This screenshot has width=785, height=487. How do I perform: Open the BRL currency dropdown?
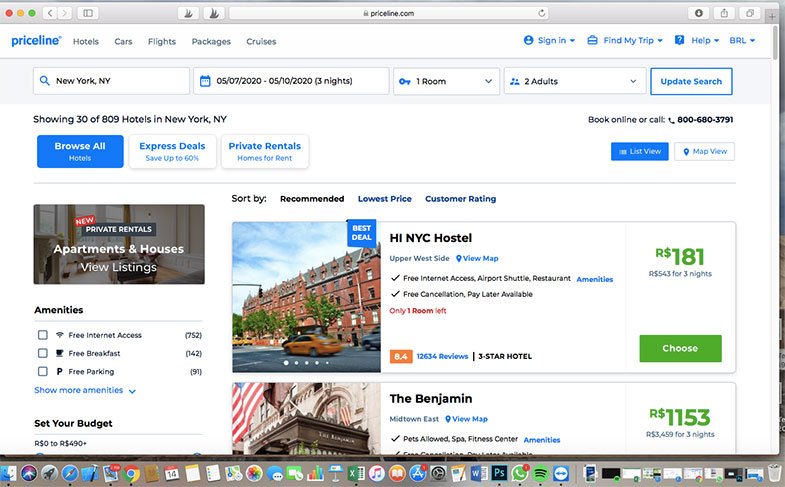[742, 41]
